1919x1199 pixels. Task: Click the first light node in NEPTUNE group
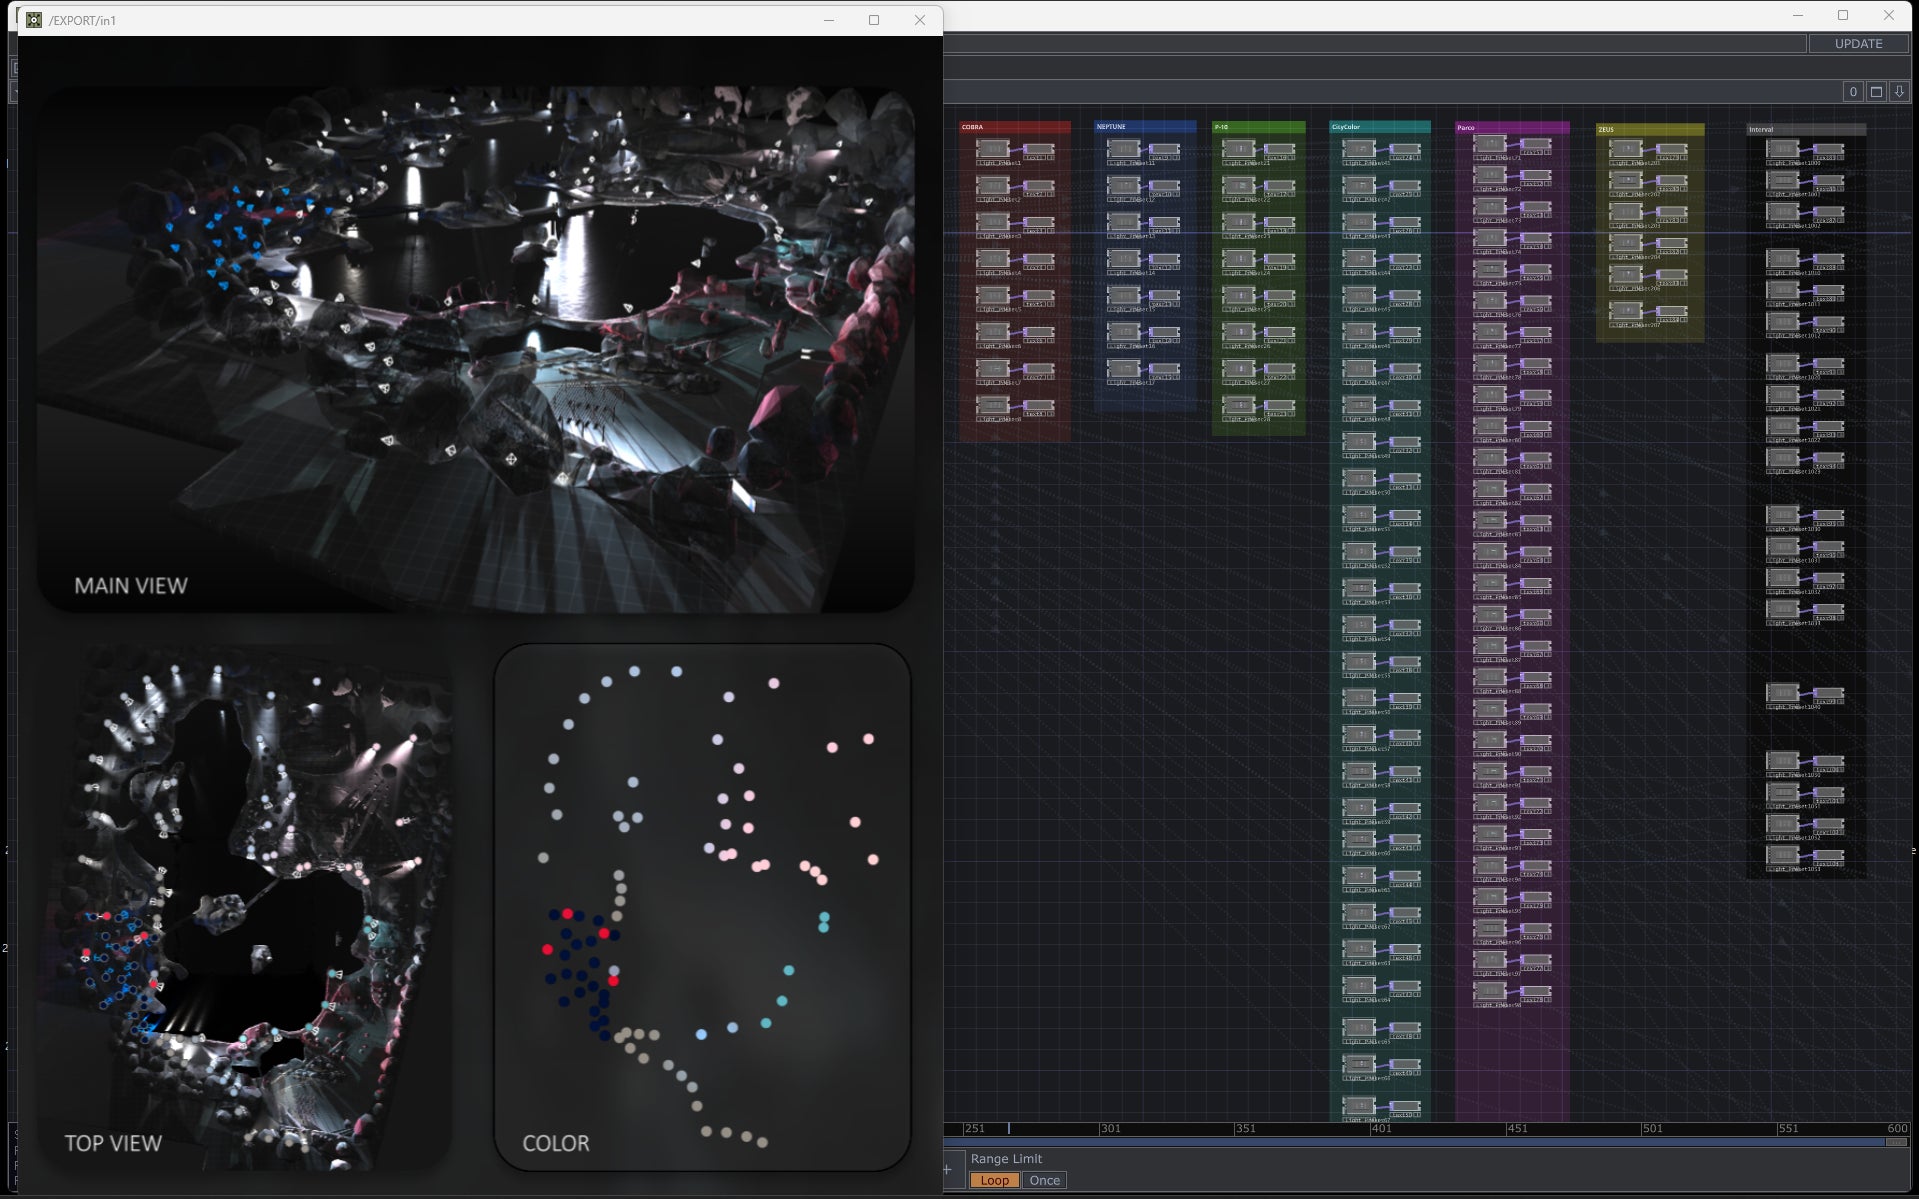pyautogui.click(x=1122, y=149)
